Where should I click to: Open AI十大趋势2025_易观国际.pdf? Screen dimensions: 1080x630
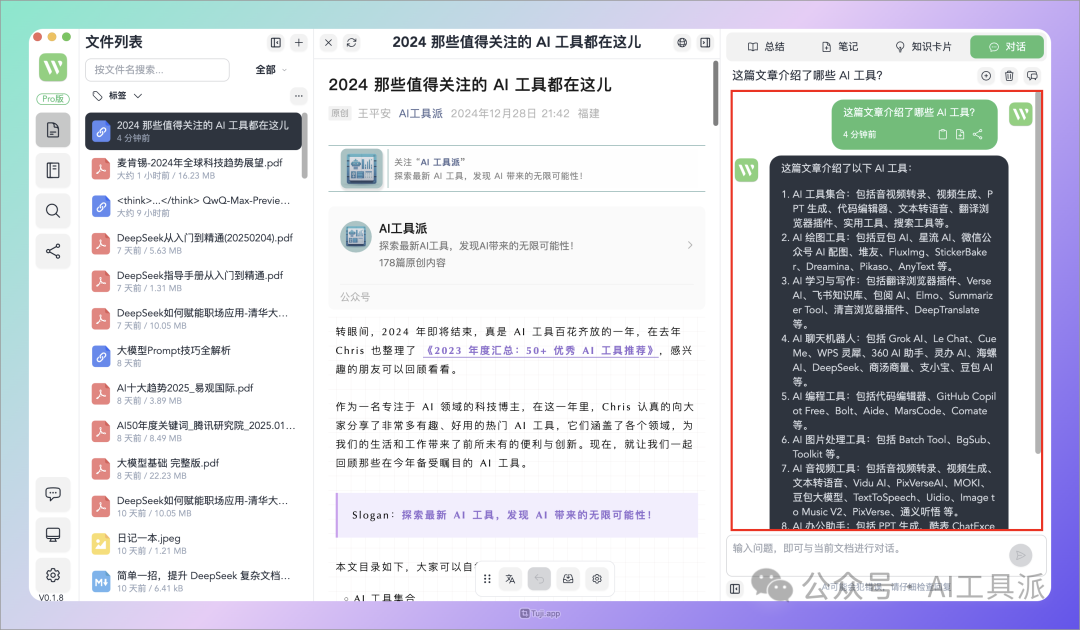click(194, 394)
